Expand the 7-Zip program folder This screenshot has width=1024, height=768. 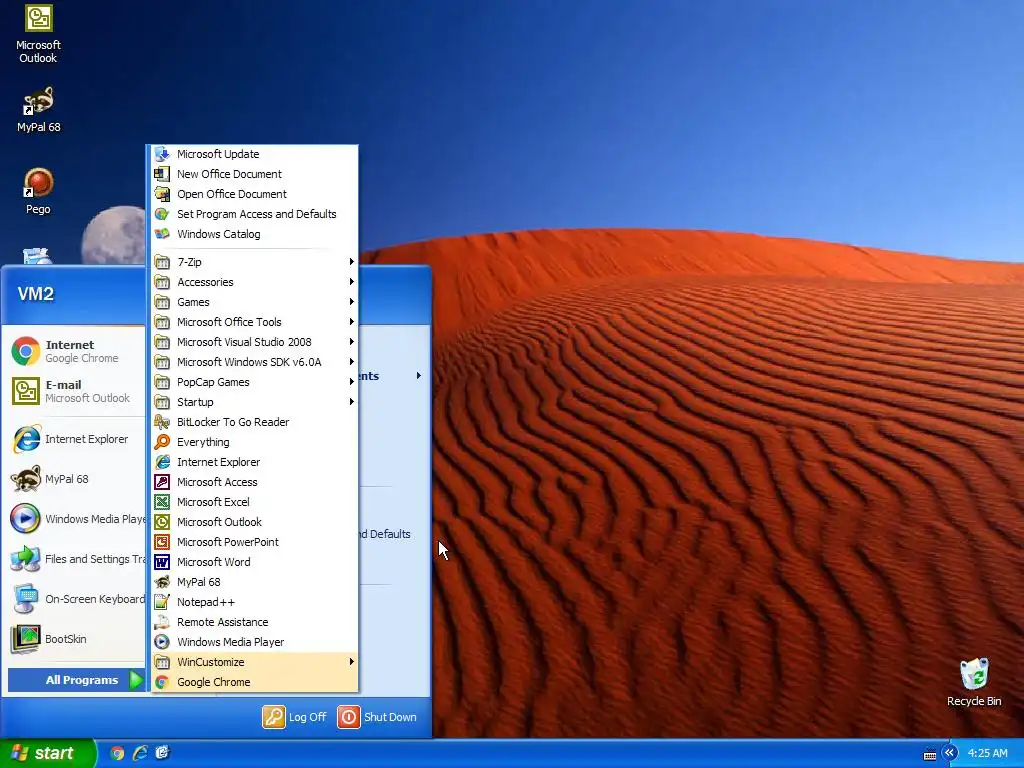[255, 262]
